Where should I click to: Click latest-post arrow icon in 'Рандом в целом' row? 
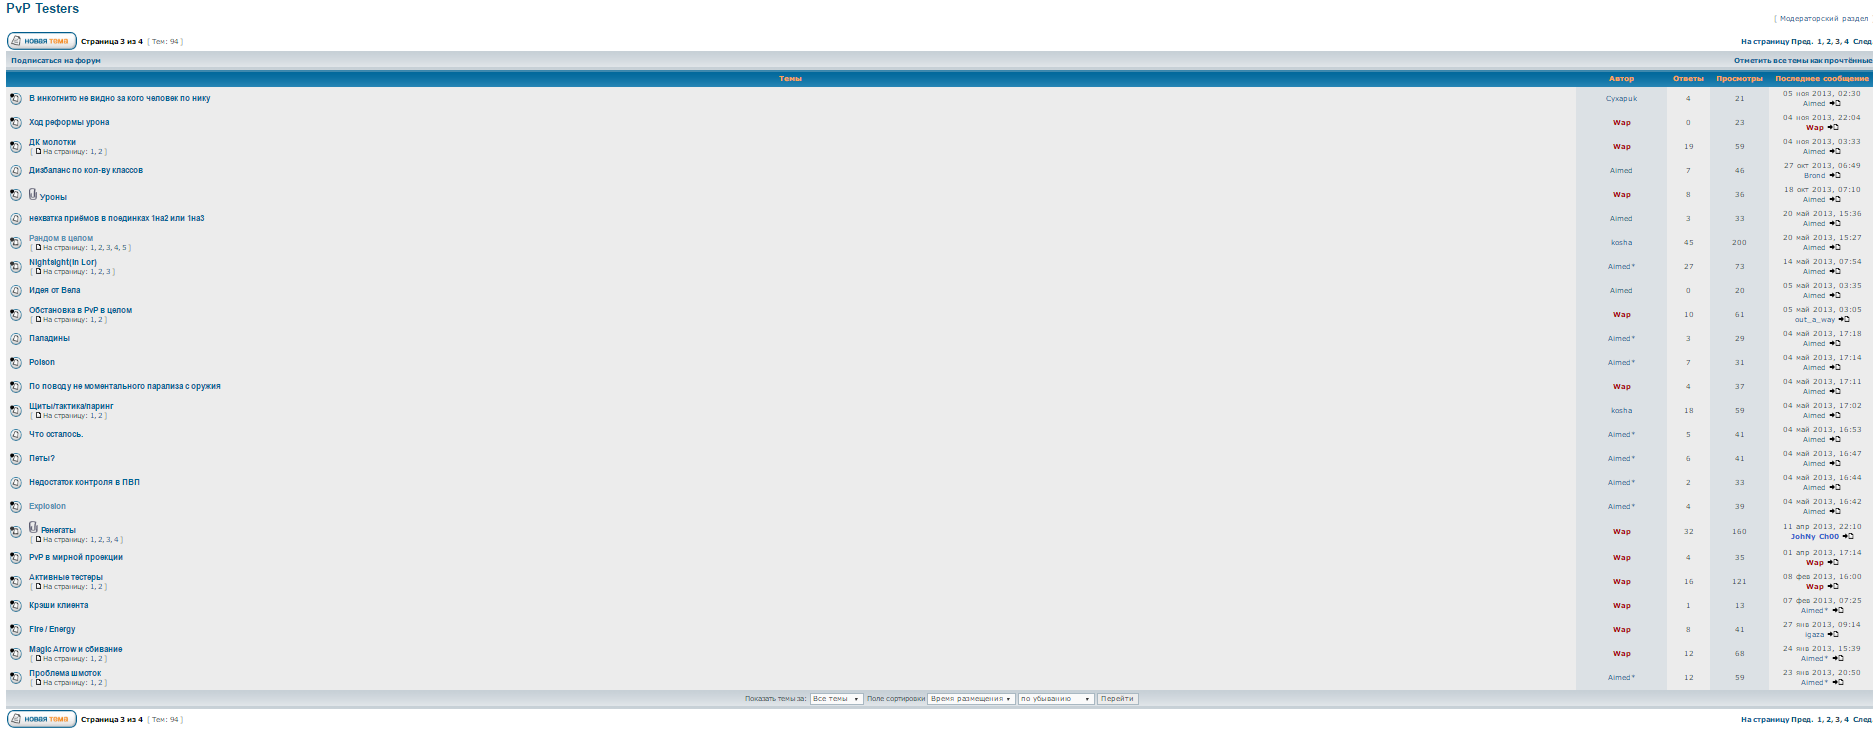[1835, 248]
